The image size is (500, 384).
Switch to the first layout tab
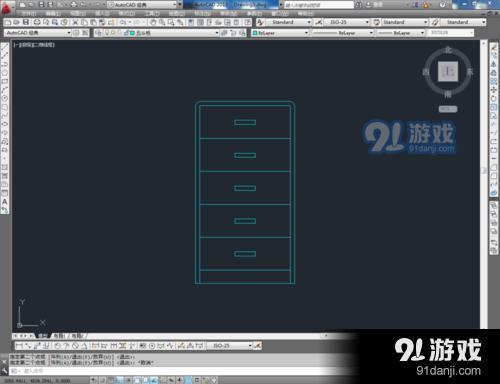59,336
